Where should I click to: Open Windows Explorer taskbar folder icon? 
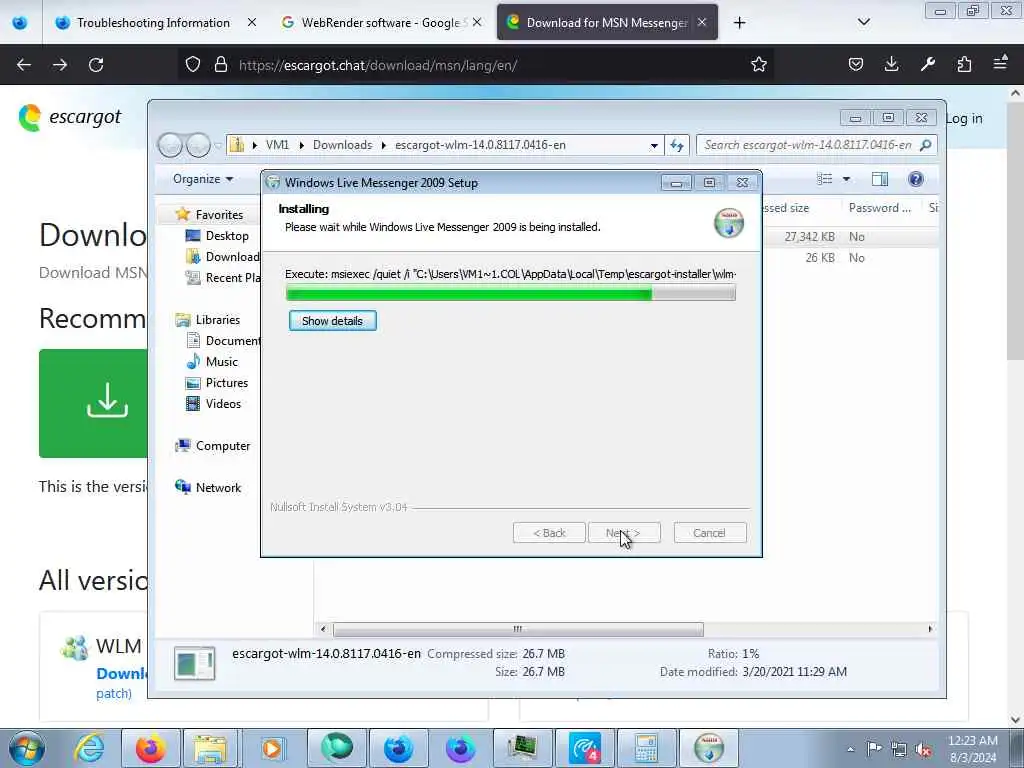pyautogui.click(x=209, y=748)
